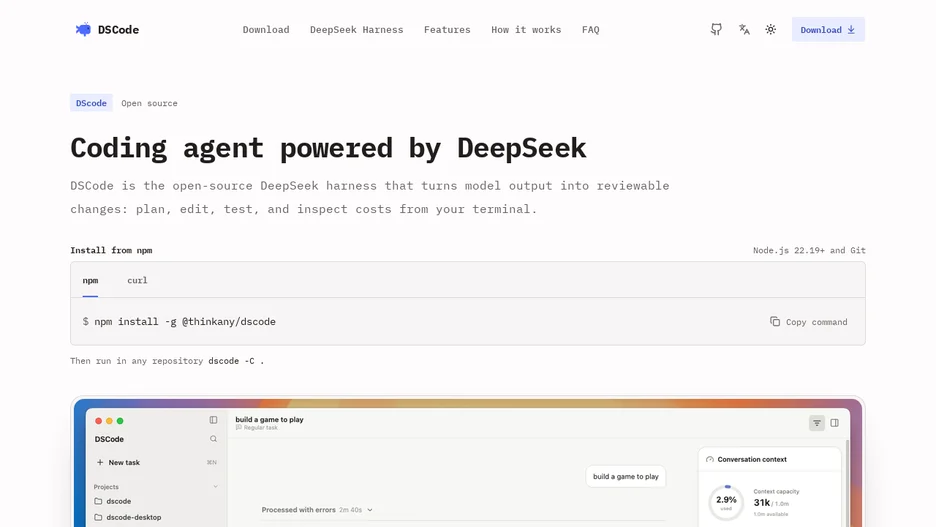Click the 'dscode -C .' command text

(236, 361)
